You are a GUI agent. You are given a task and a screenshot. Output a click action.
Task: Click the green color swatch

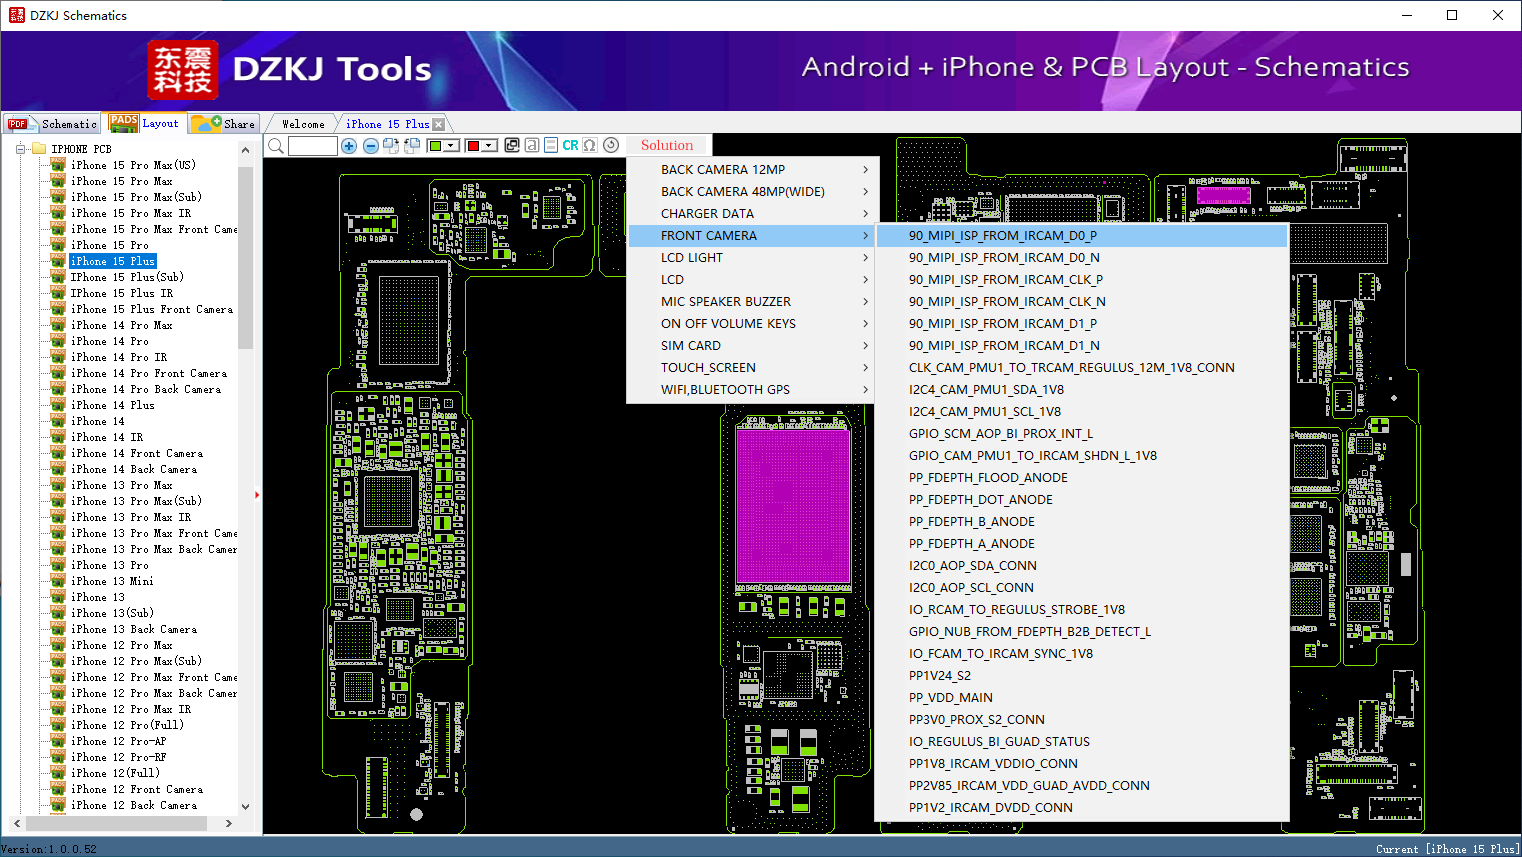pyautogui.click(x=435, y=146)
